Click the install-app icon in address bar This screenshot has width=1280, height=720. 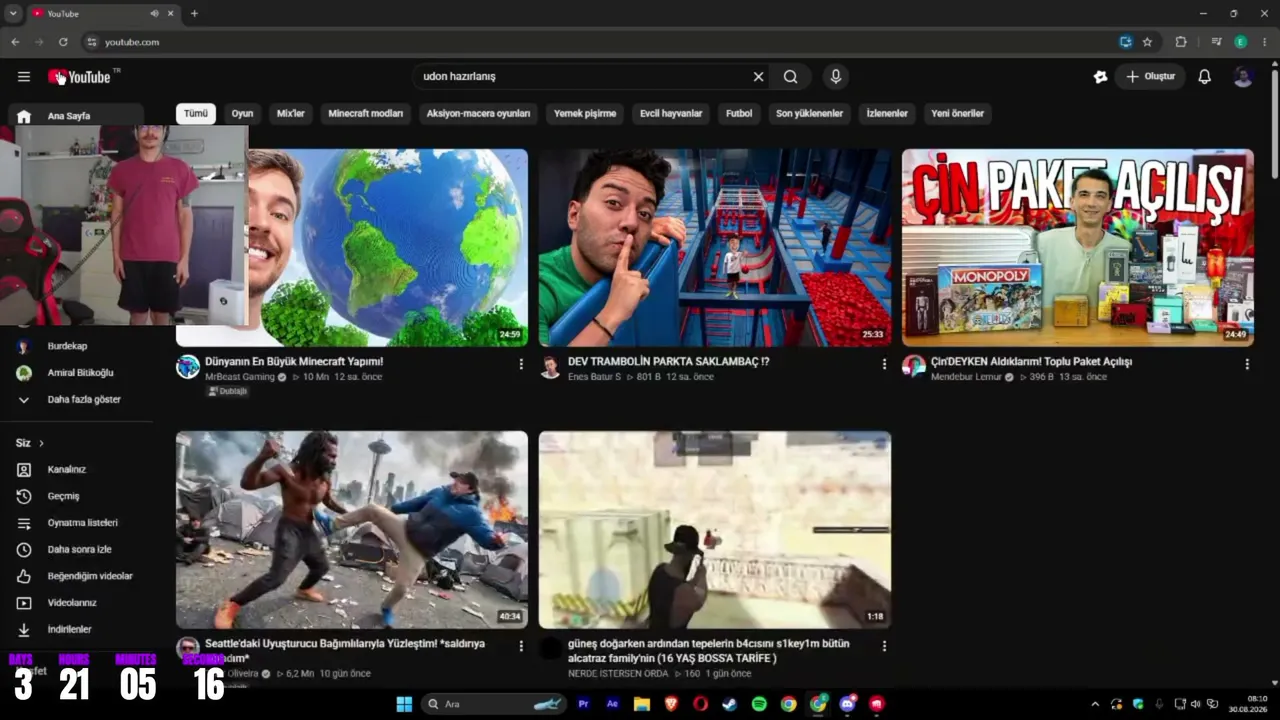1125,42
